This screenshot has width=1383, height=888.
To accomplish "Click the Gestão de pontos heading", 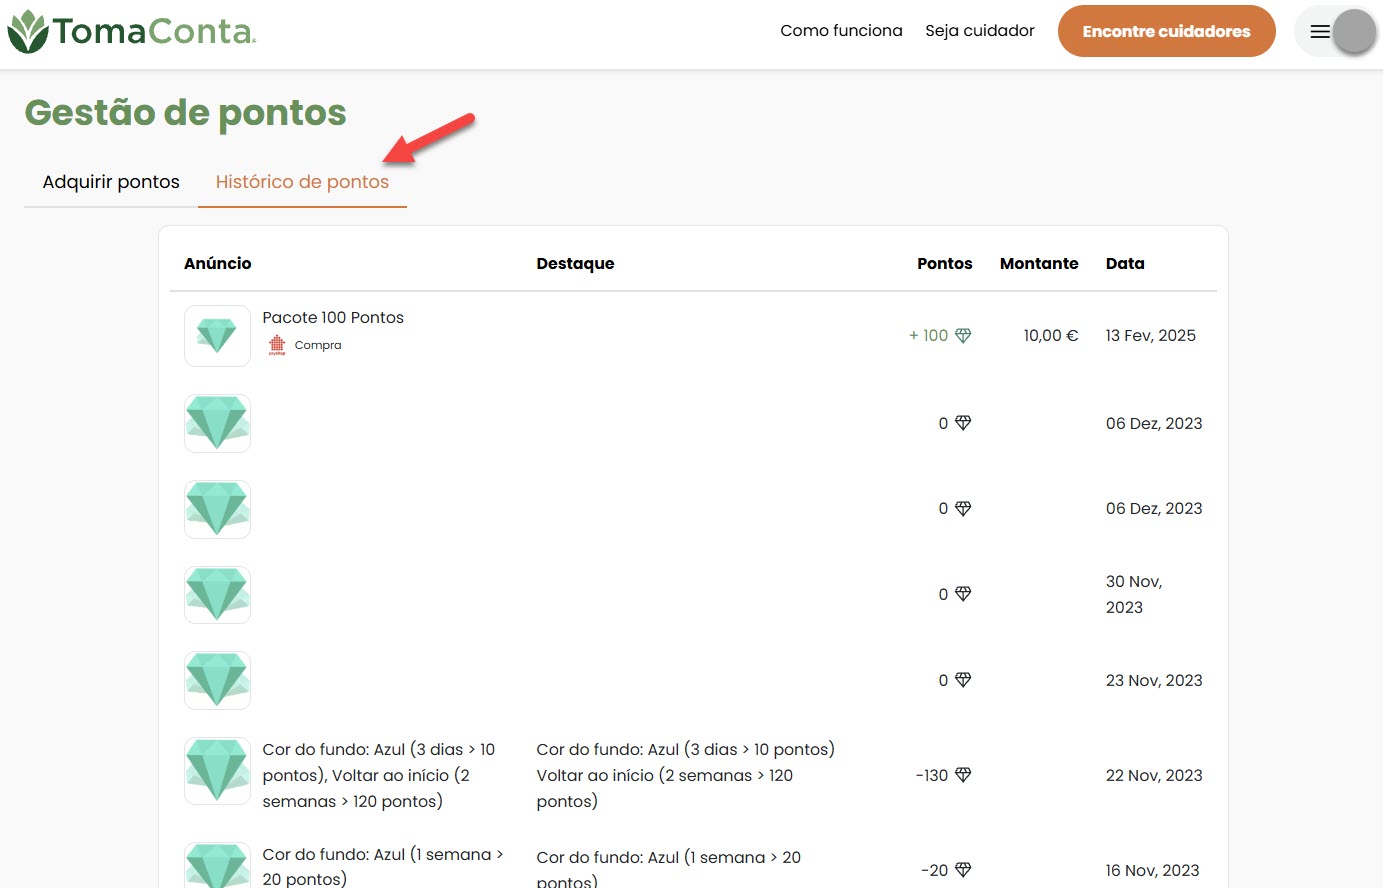I will click(x=185, y=113).
